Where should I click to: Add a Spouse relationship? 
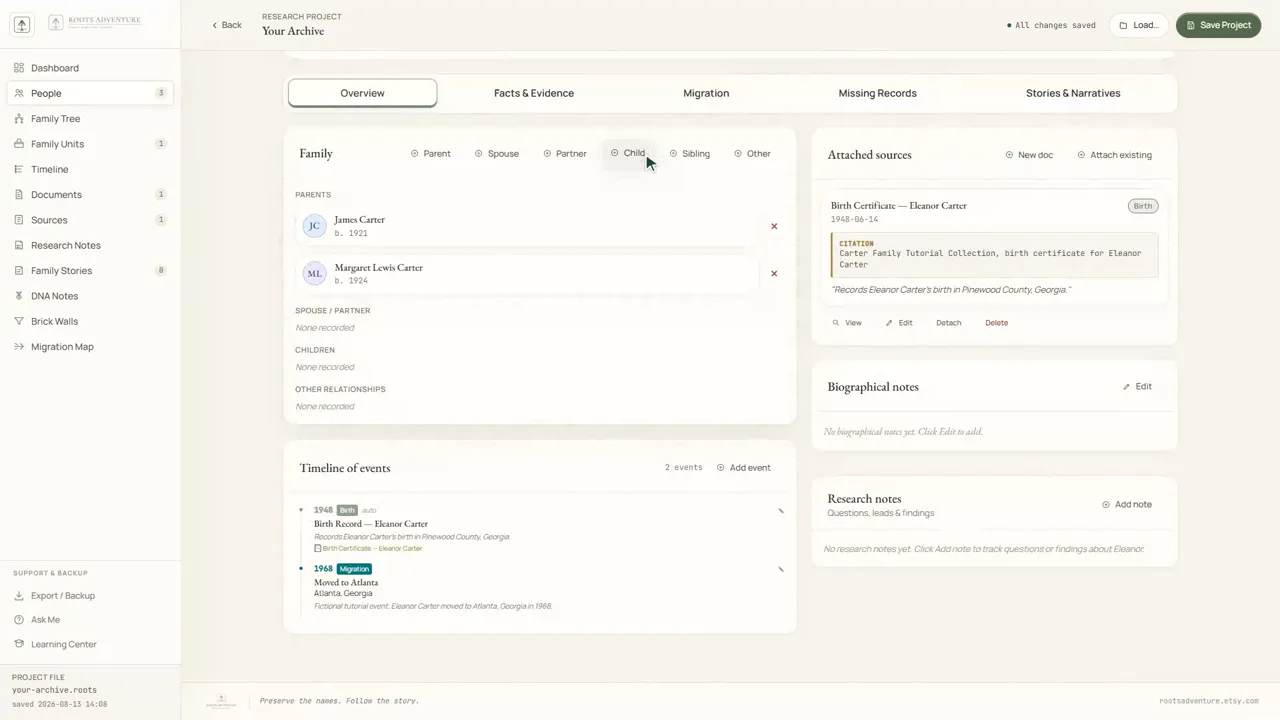coord(497,154)
